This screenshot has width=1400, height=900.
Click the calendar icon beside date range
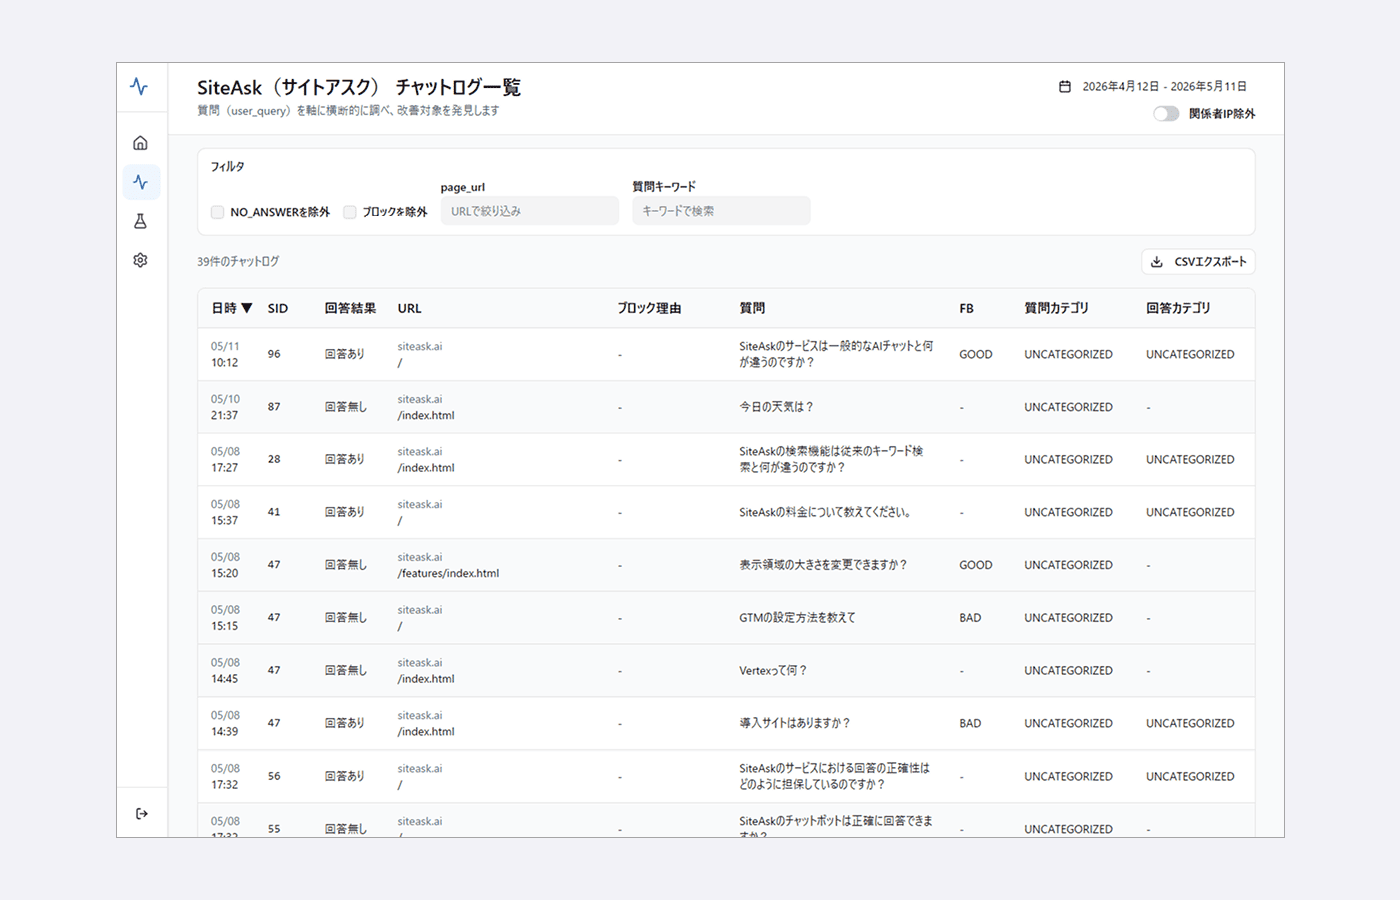click(1065, 87)
